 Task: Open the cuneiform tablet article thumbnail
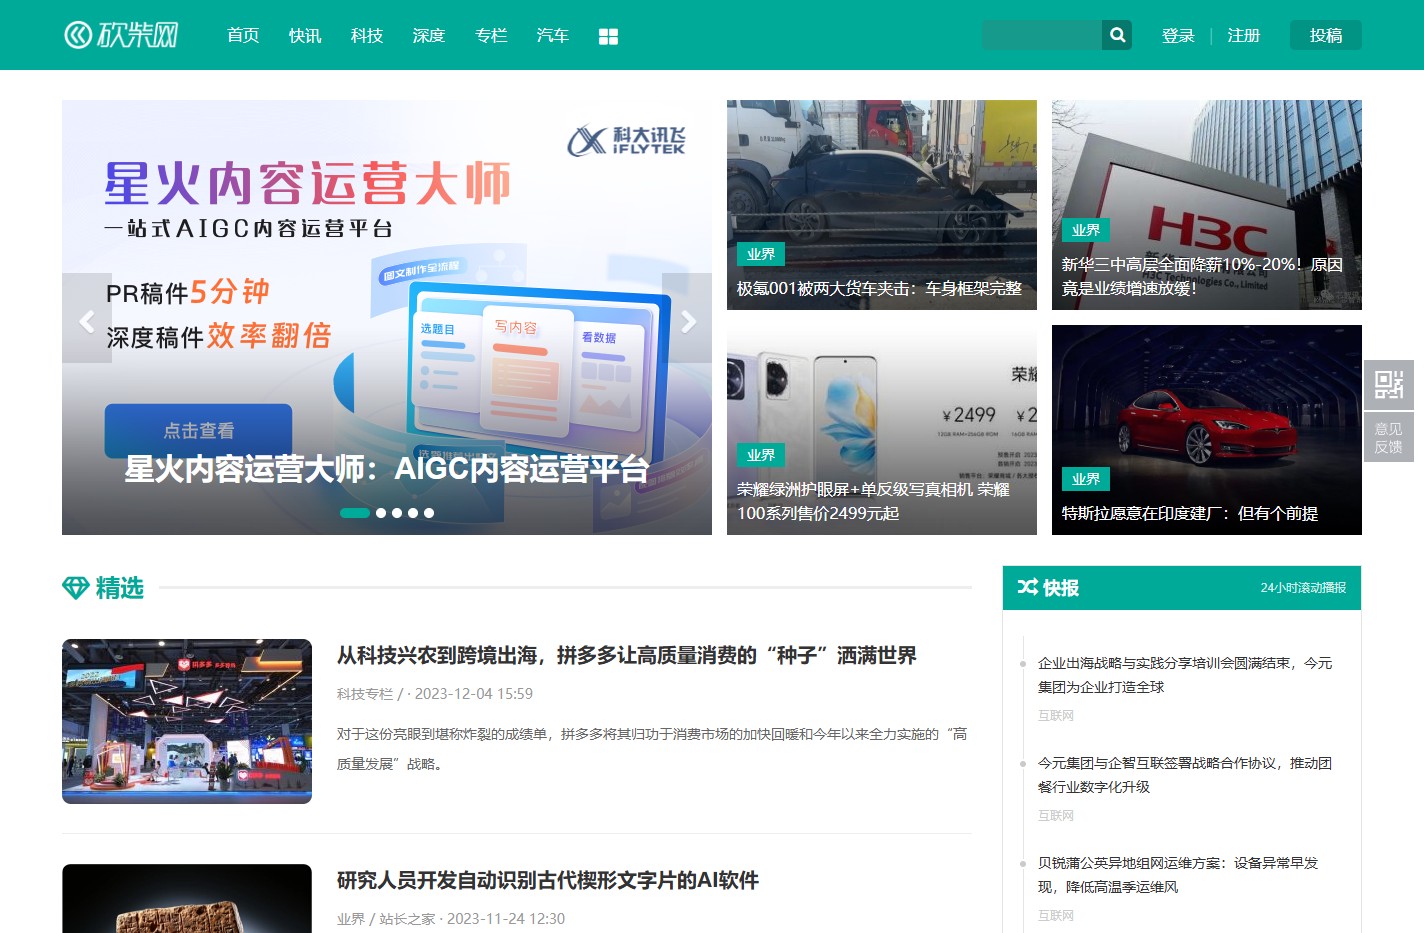pyautogui.click(x=187, y=898)
